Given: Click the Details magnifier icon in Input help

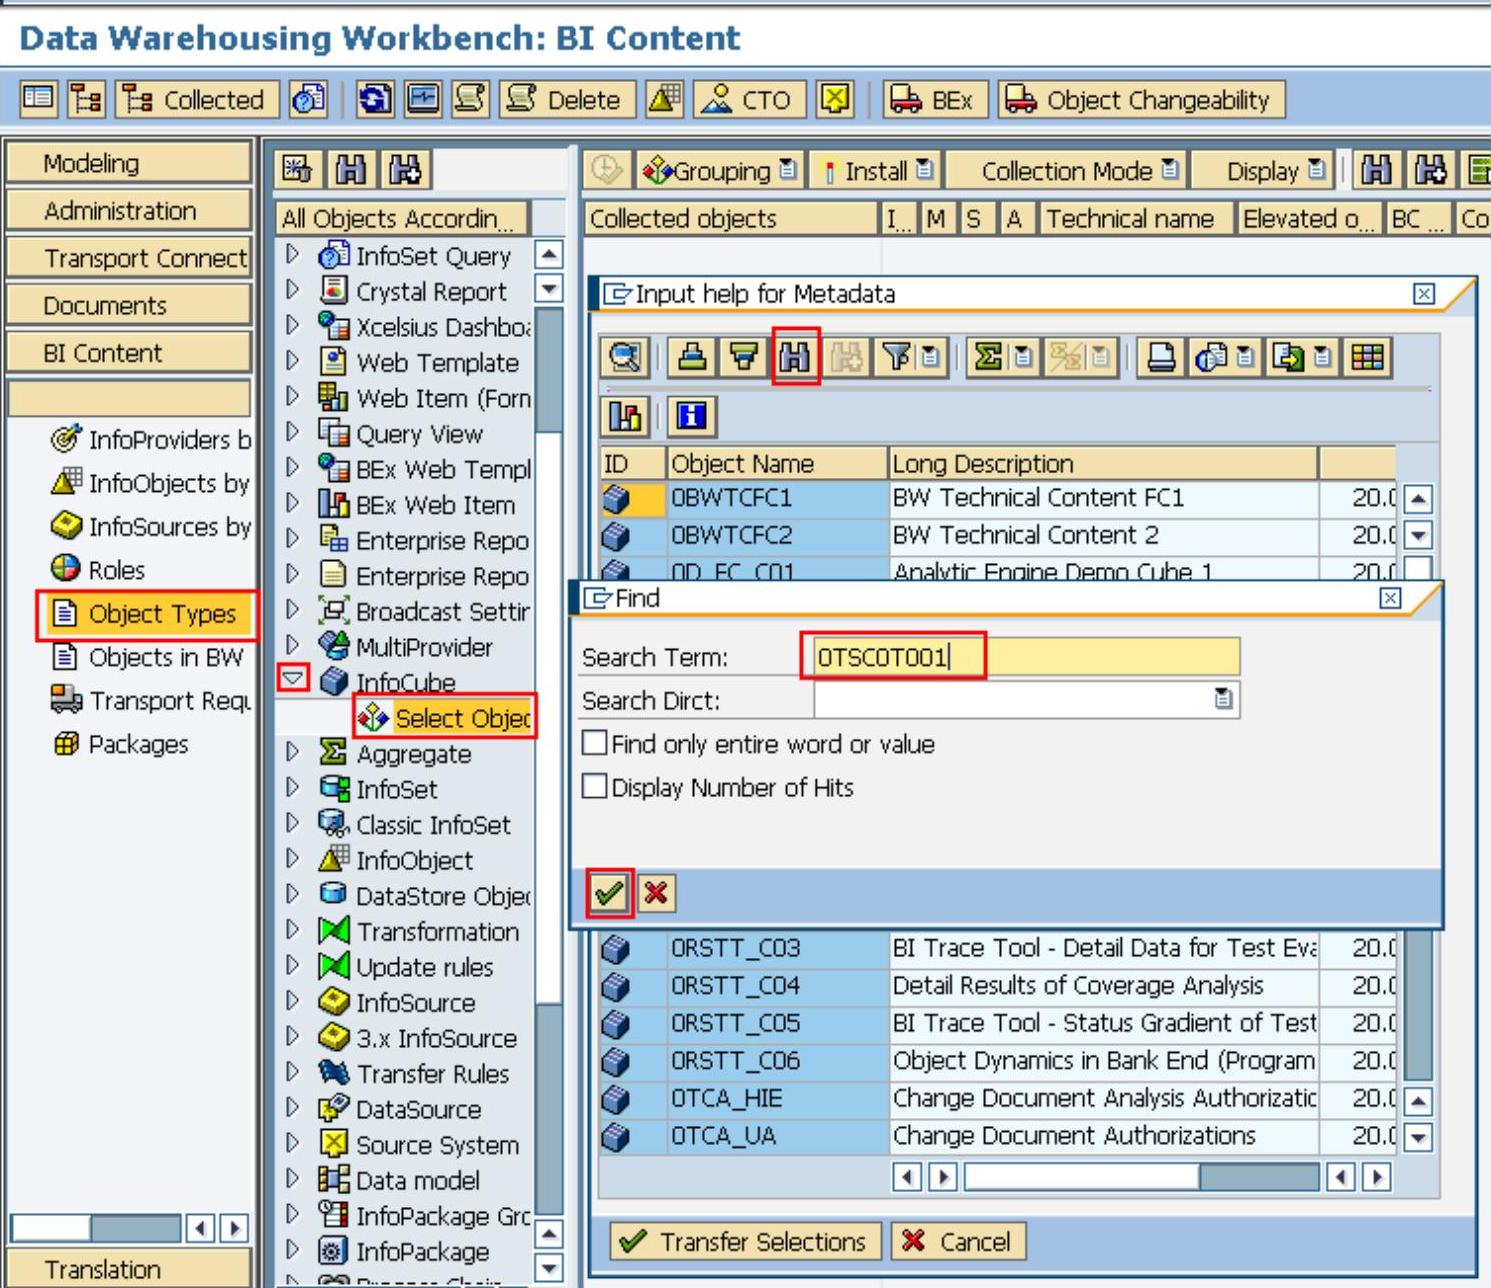Looking at the screenshot, I should (626, 357).
